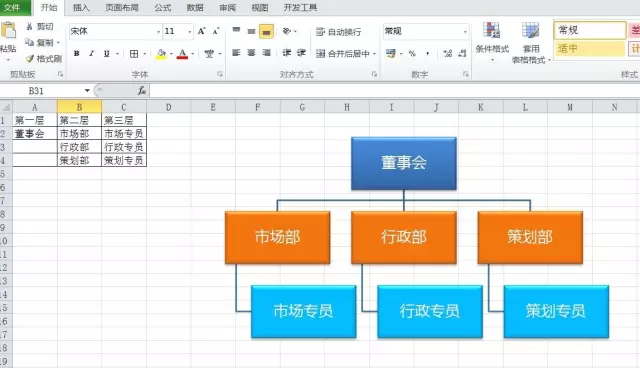
Task: Click the insert function fx icon
Action: pyautogui.click(x=142, y=91)
